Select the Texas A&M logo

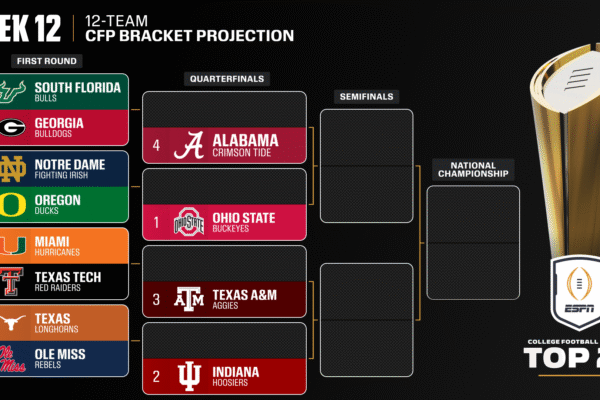click(x=188, y=298)
